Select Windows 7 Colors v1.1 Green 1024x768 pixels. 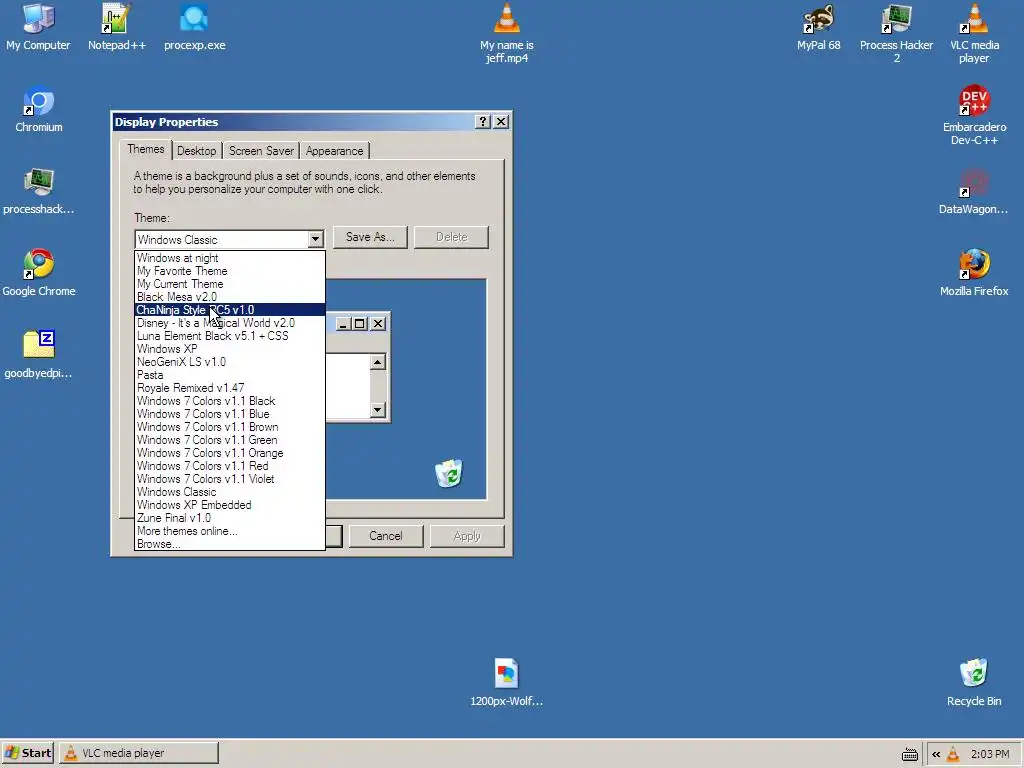coord(230,440)
